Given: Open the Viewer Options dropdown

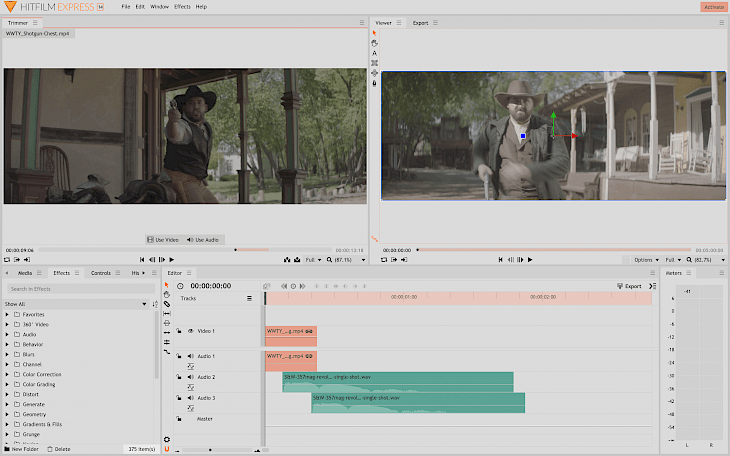Looking at the screenshot, I should point(646,259).
